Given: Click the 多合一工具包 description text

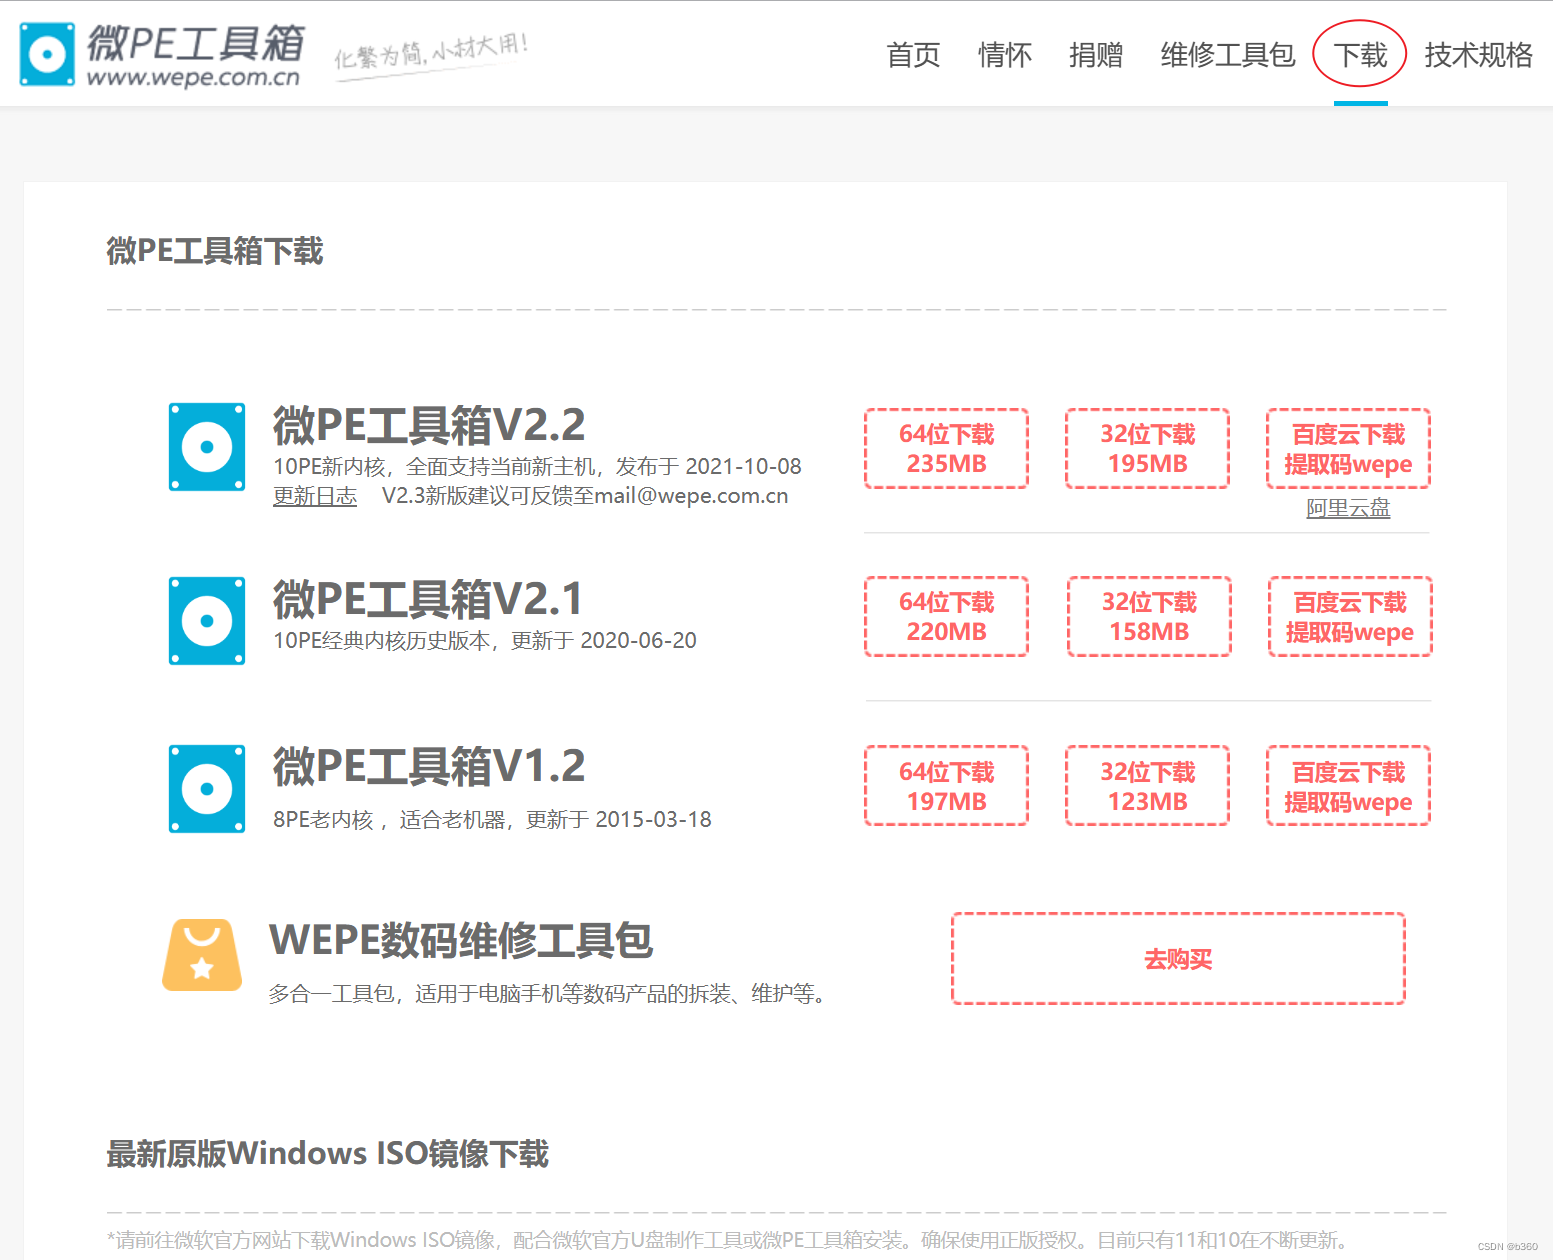Looking at the screenshot, I should (x=548, y=993).
